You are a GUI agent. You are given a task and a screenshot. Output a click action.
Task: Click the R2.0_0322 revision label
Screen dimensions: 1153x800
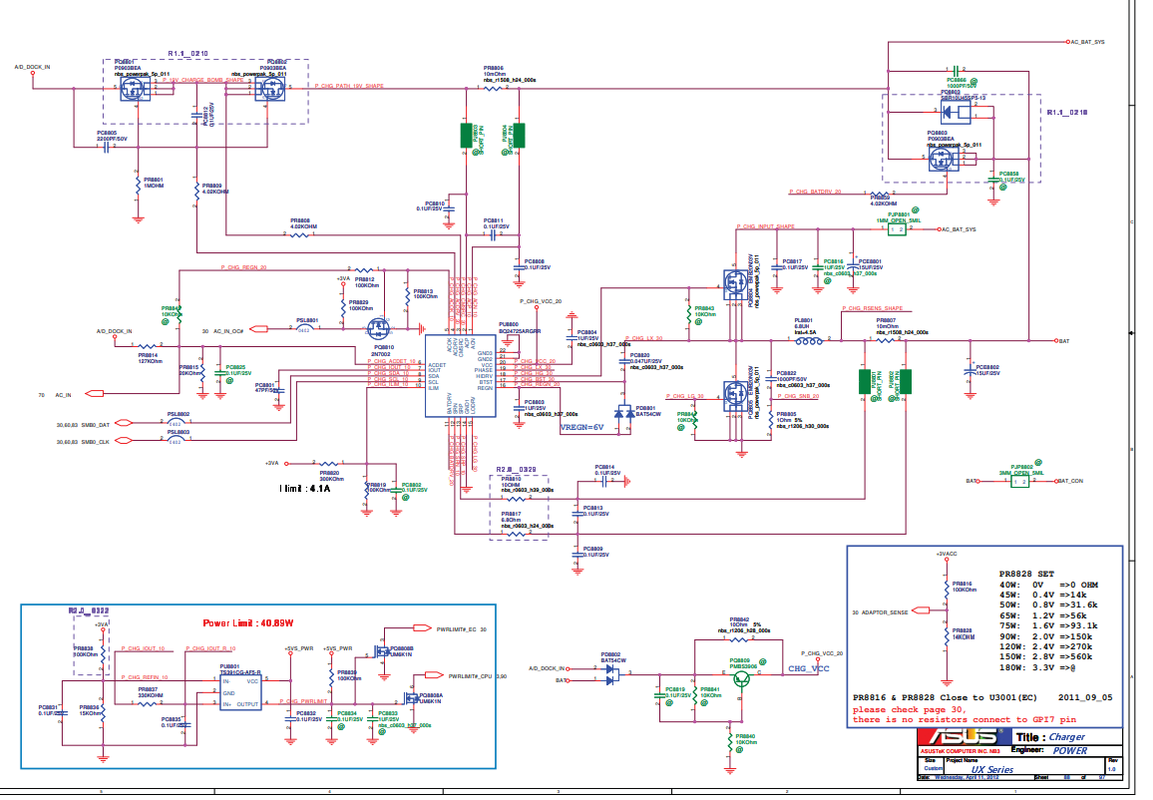tap(88, 611)
